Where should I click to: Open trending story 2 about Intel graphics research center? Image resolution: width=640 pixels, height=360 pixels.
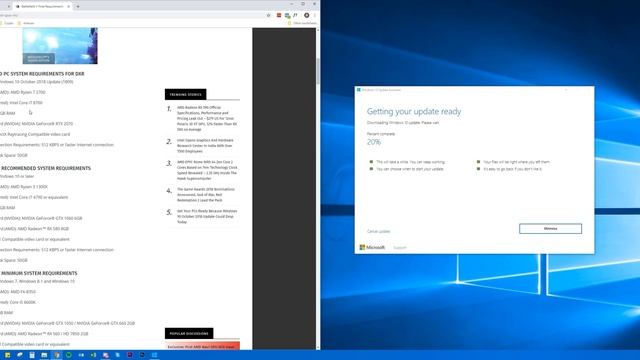pos(205,146)
